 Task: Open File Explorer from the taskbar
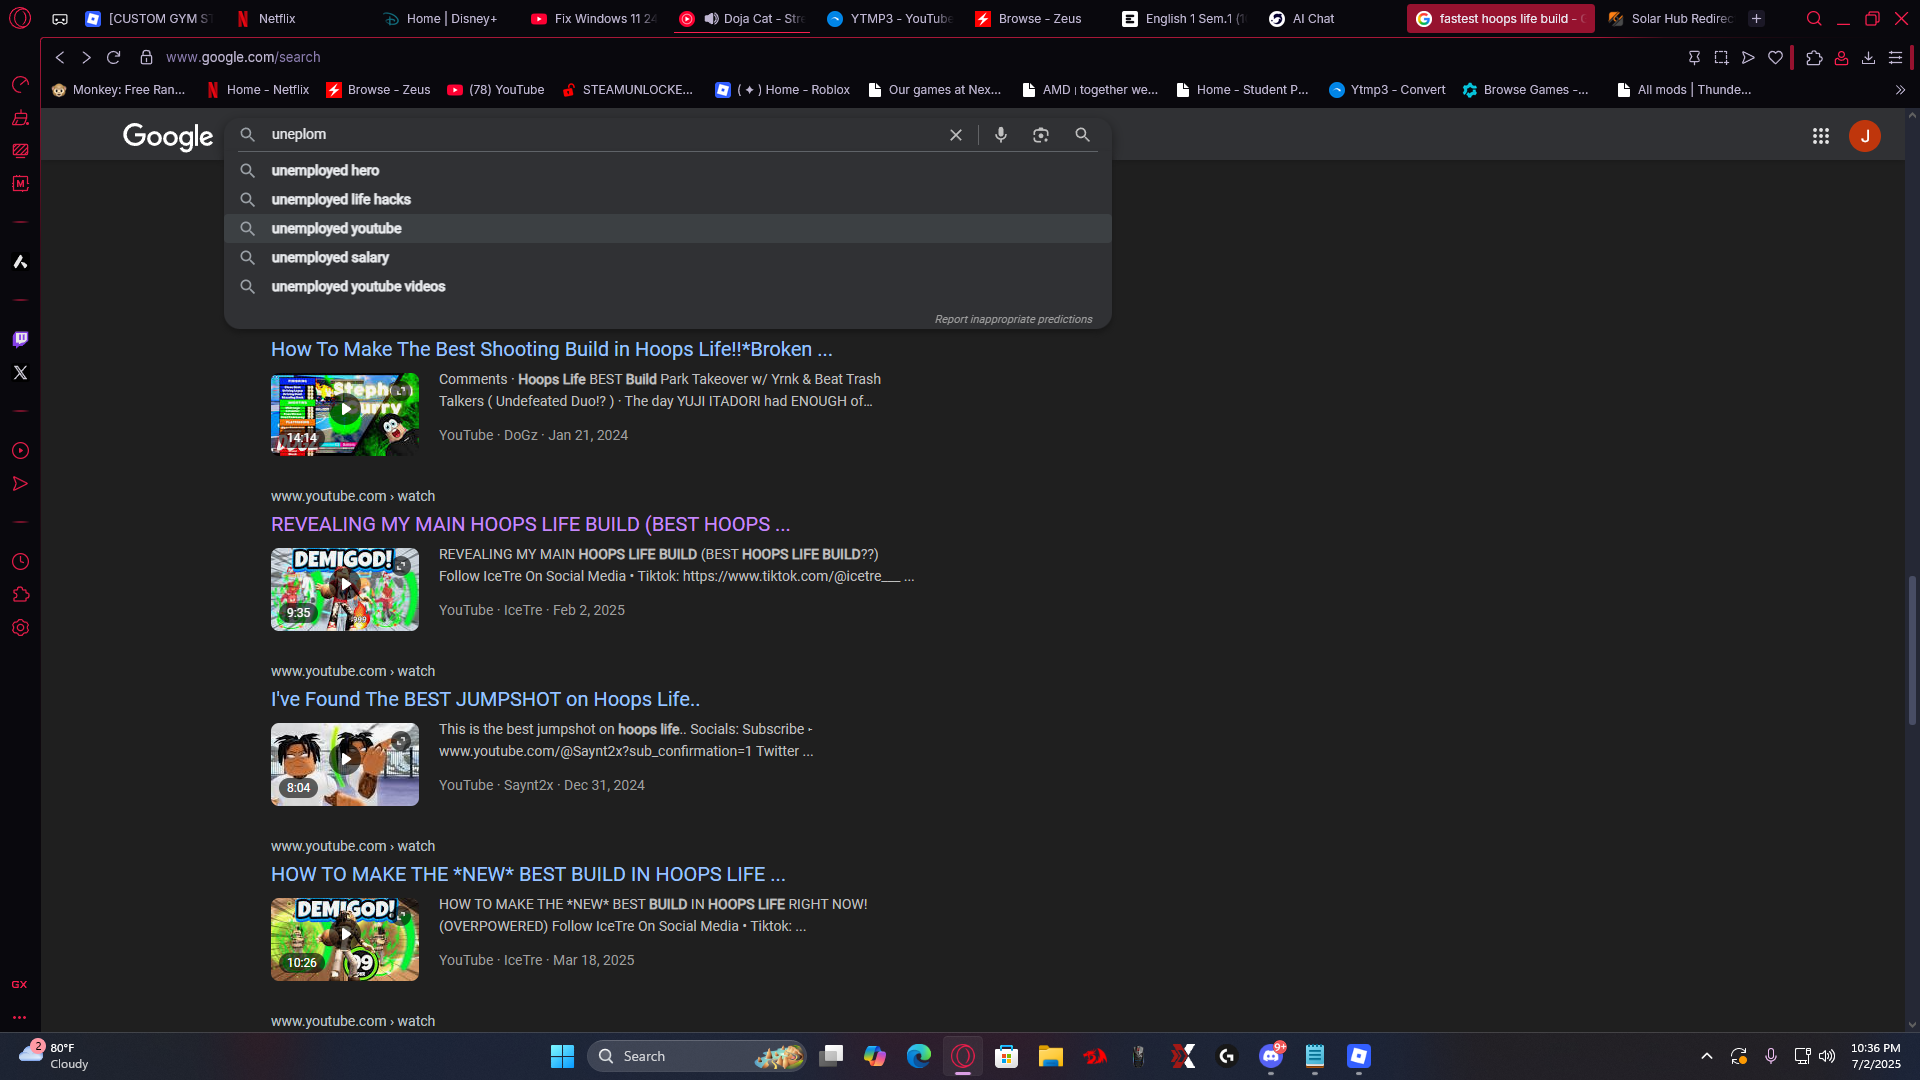1050,1056
